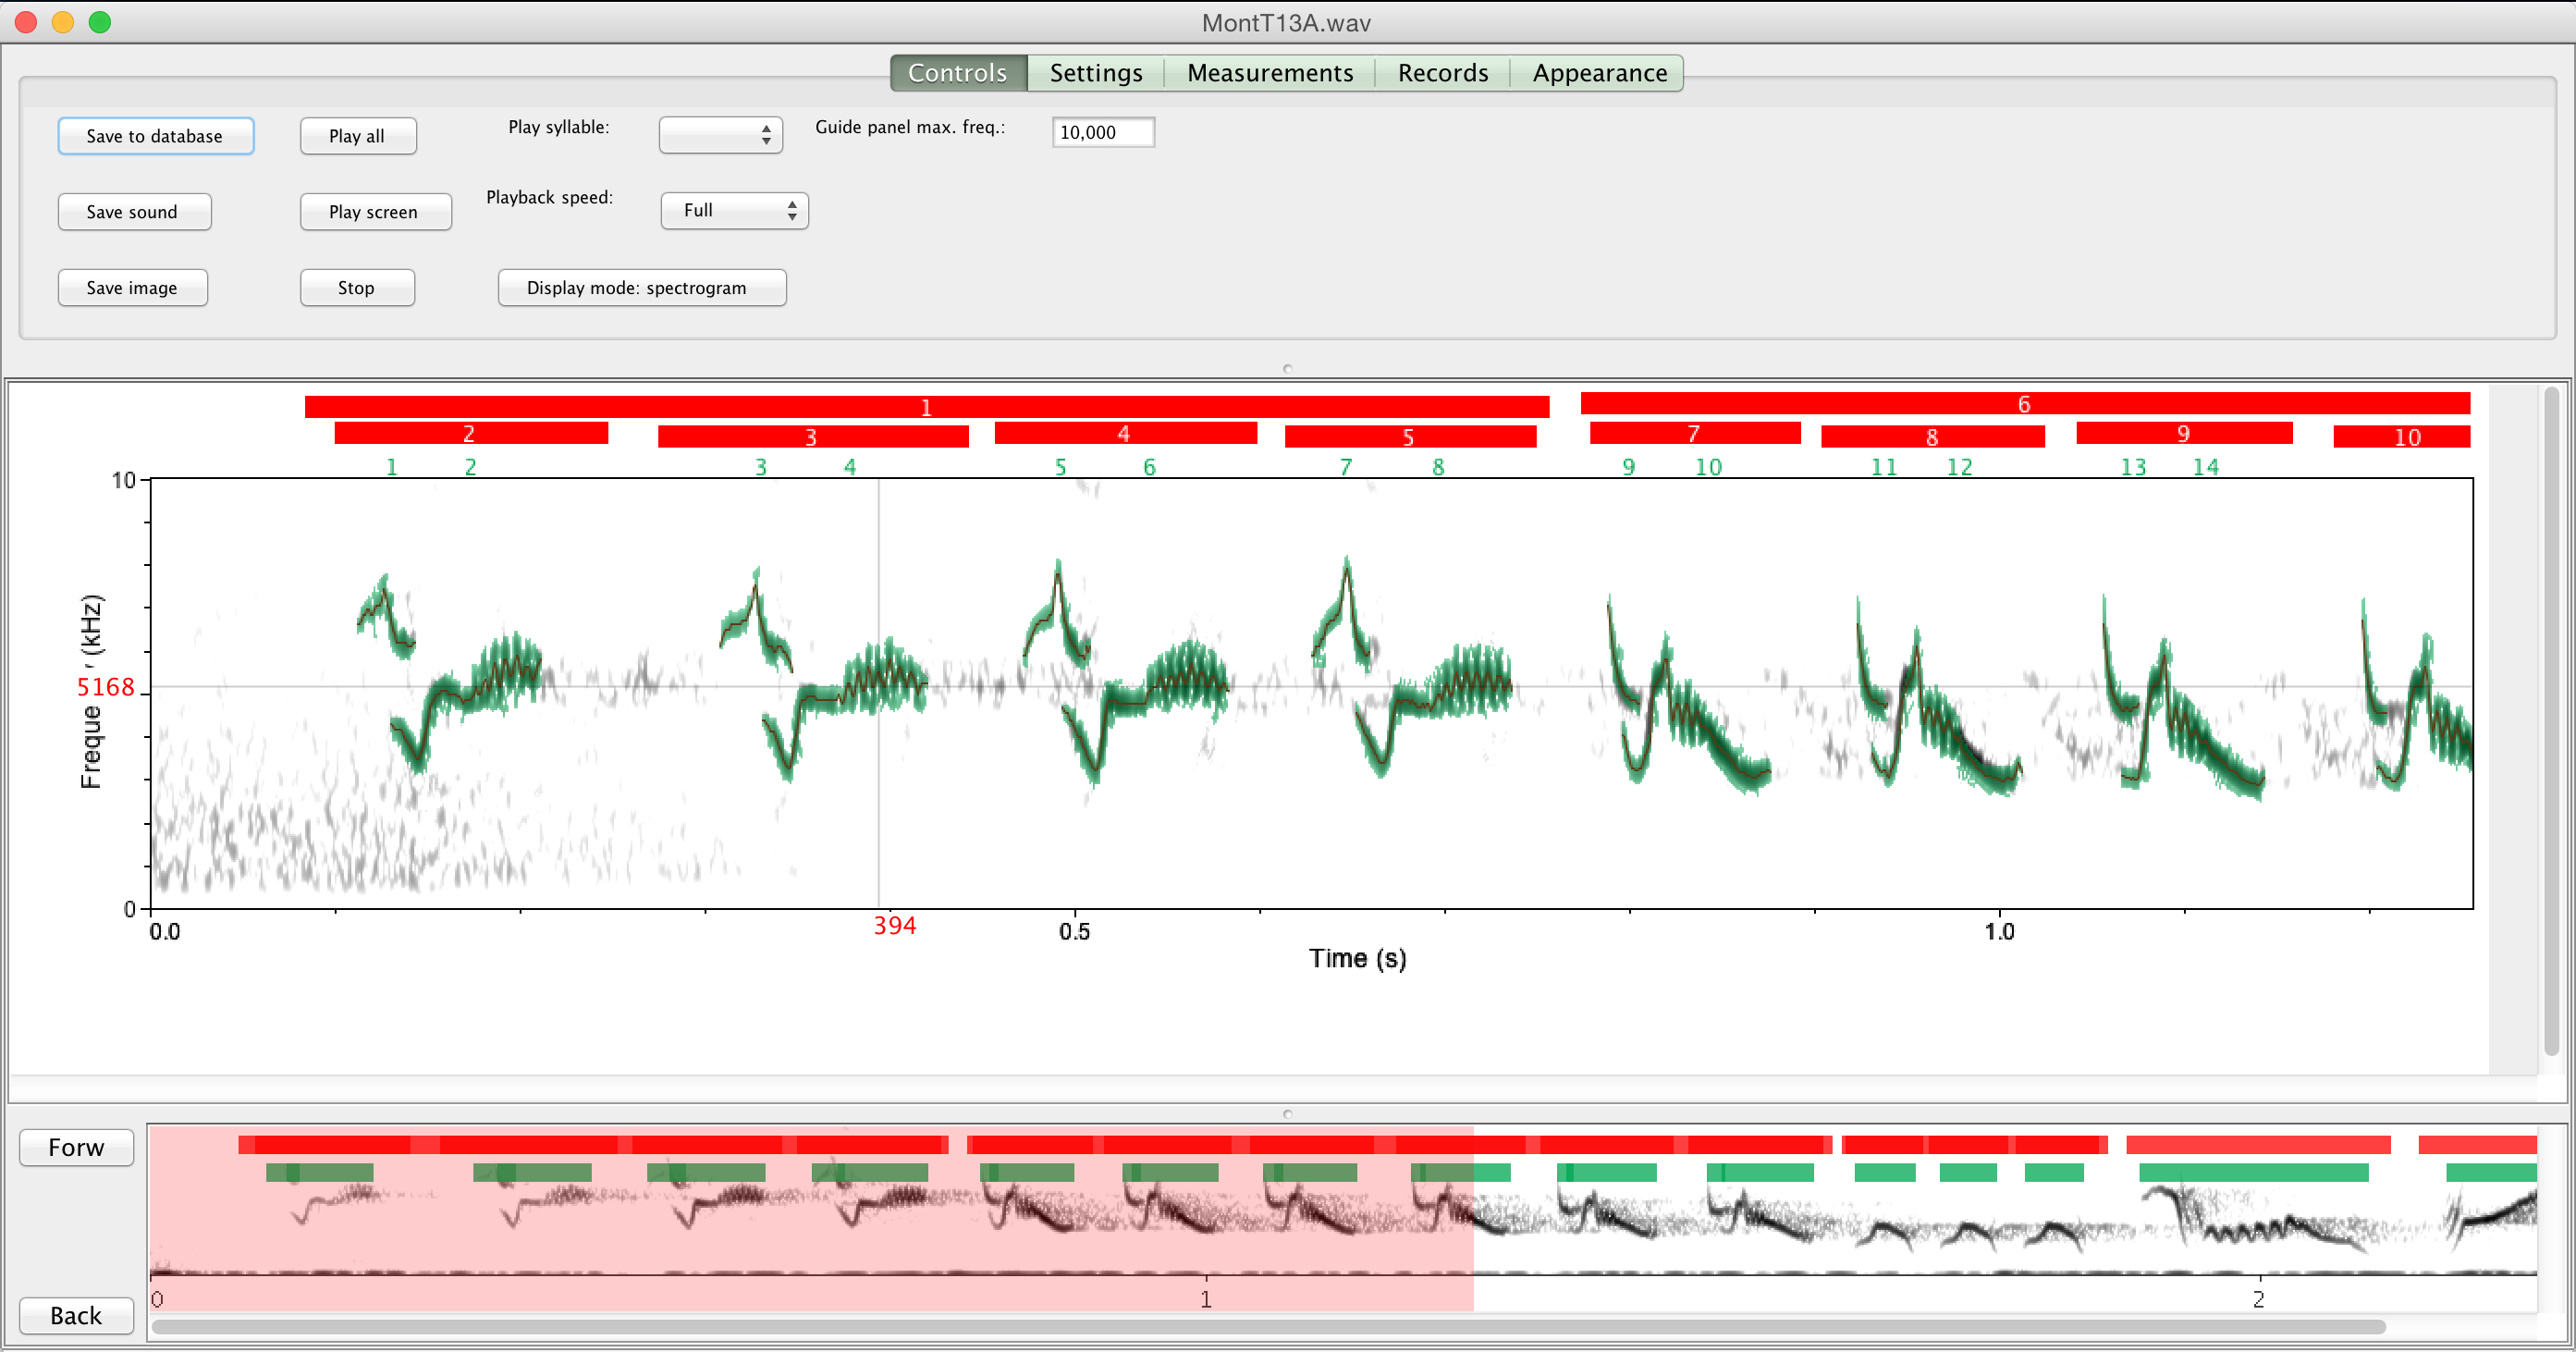This screenshot has height=1352, width=2576.
Task: Click the Save image button
Action: (x=132, y=288)
